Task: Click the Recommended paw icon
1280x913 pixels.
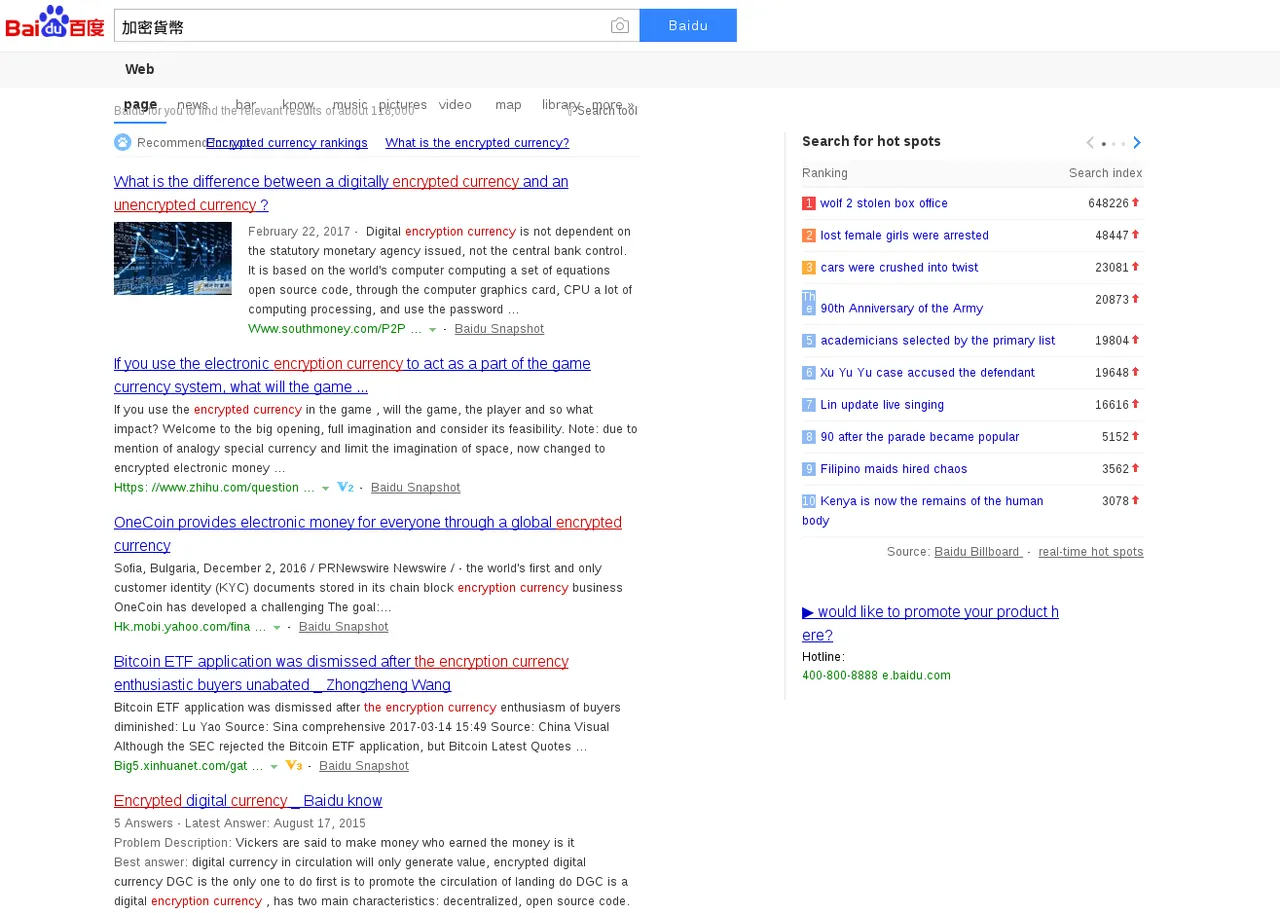Action: tap(123, 142)
